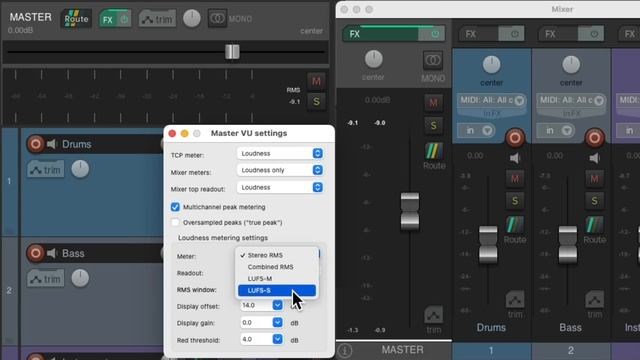Toggle Bass channel monitor speaker in Mixer
The image size is (640, 360).
point(595,158)
